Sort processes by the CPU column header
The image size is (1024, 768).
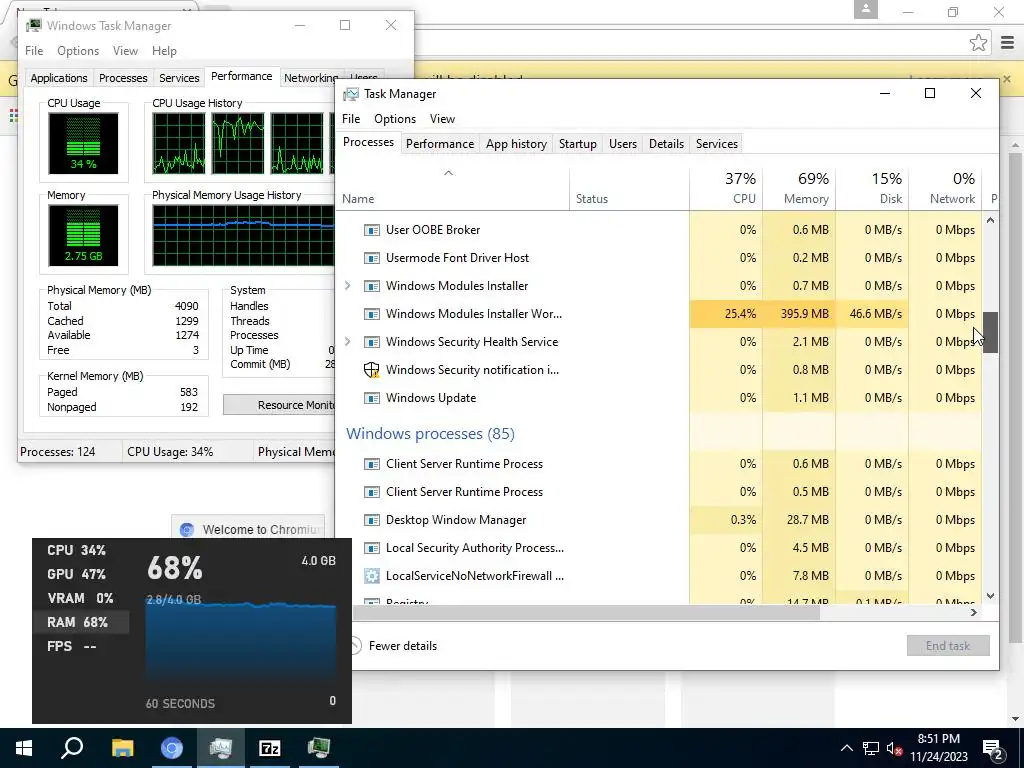726,188
